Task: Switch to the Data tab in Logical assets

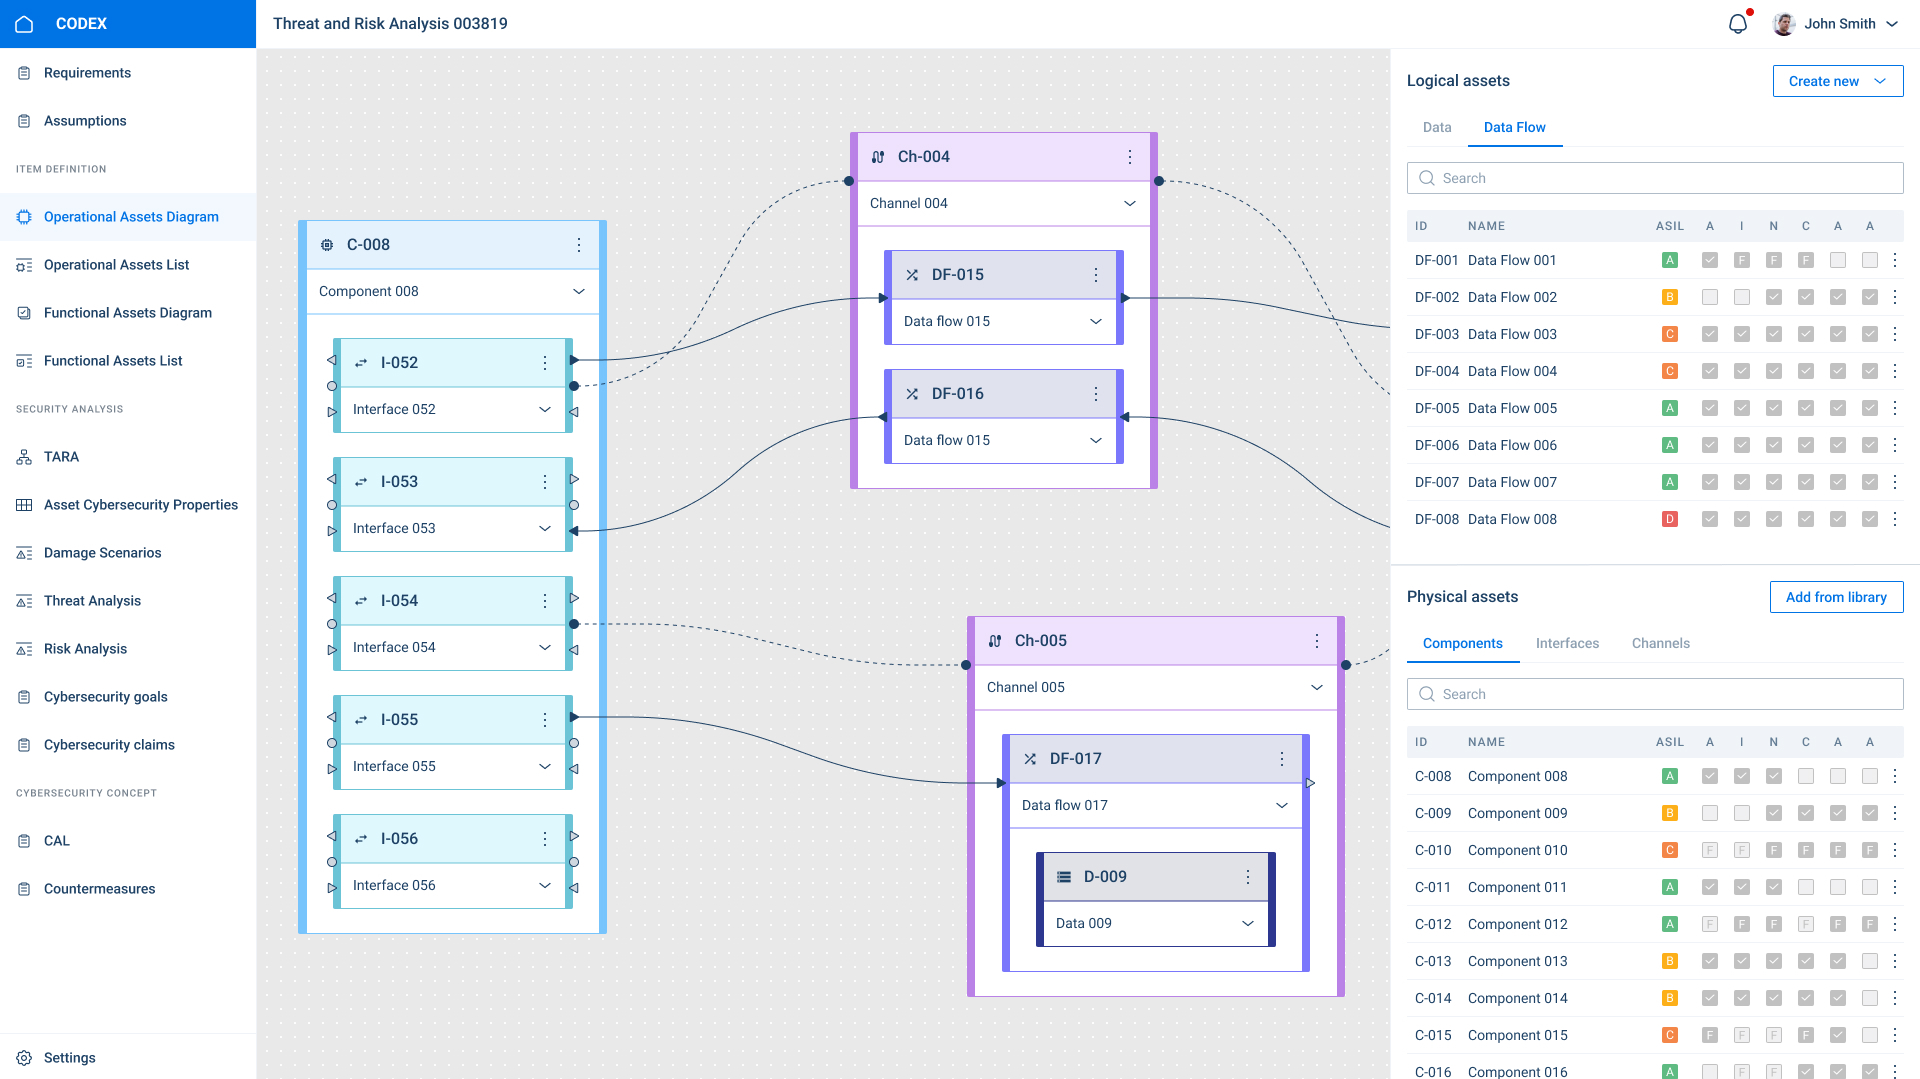Action: (1437, 127)
